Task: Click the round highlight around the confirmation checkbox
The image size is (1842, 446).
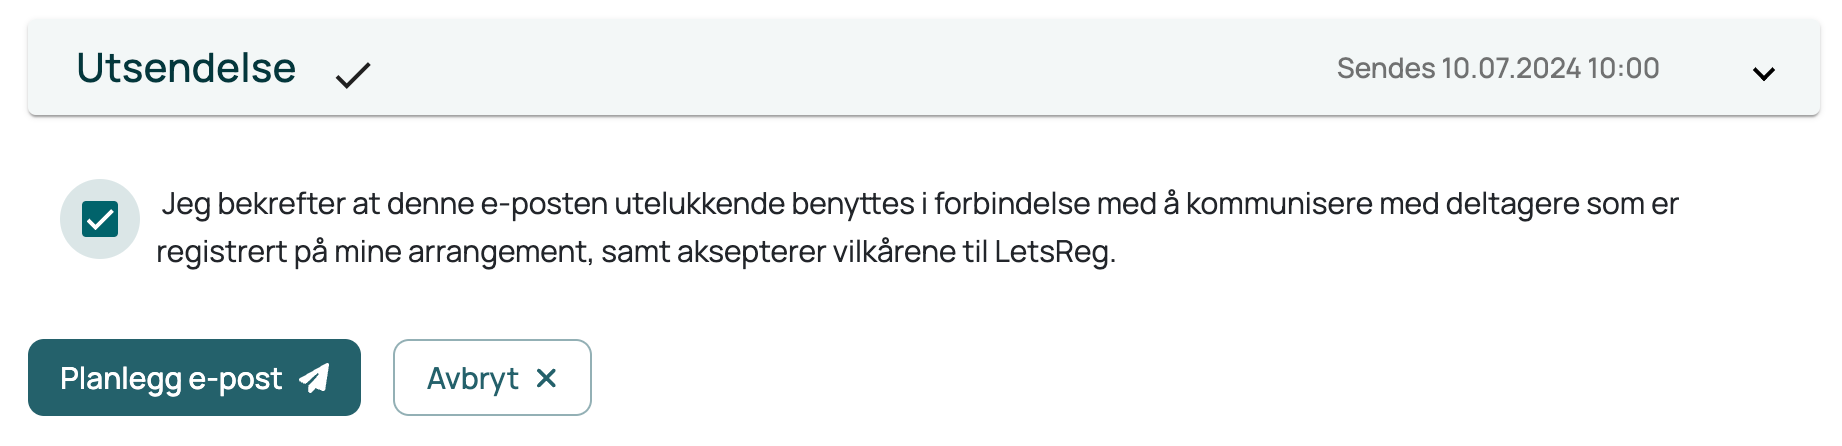Action: (100, 219)
